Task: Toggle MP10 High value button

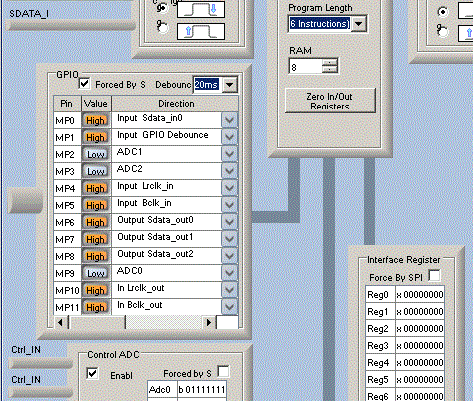Action: coord(96,290)
